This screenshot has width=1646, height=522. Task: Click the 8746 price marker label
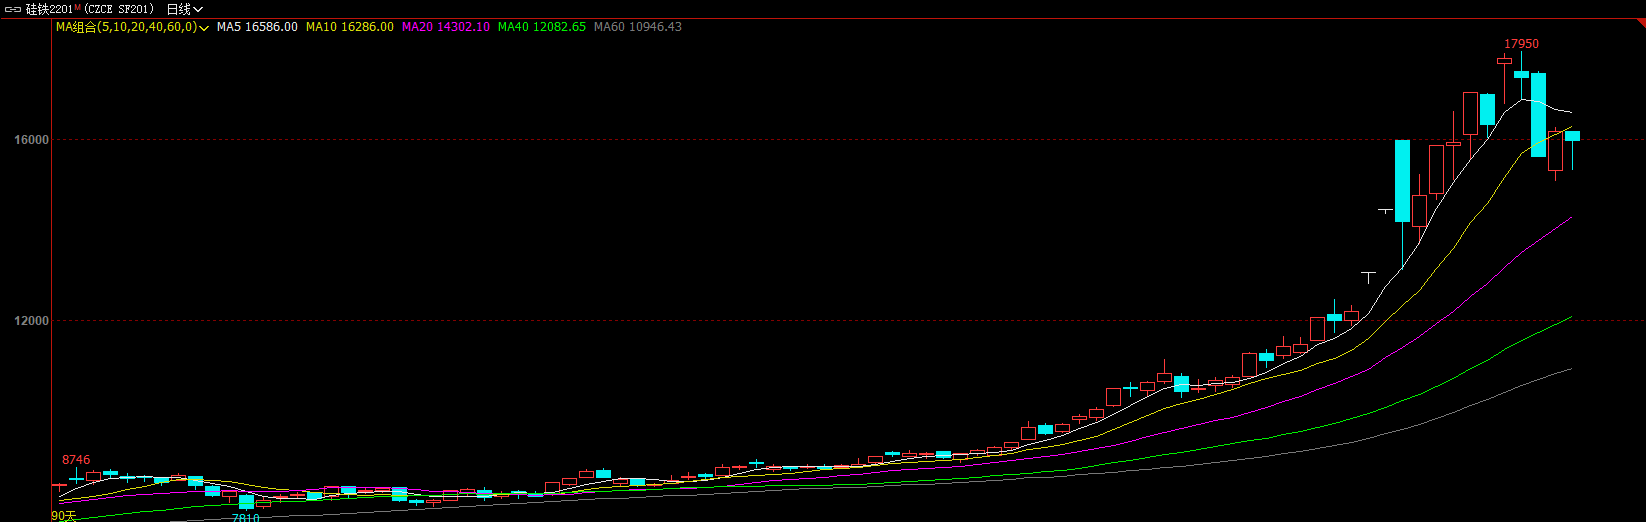point(76,460)
